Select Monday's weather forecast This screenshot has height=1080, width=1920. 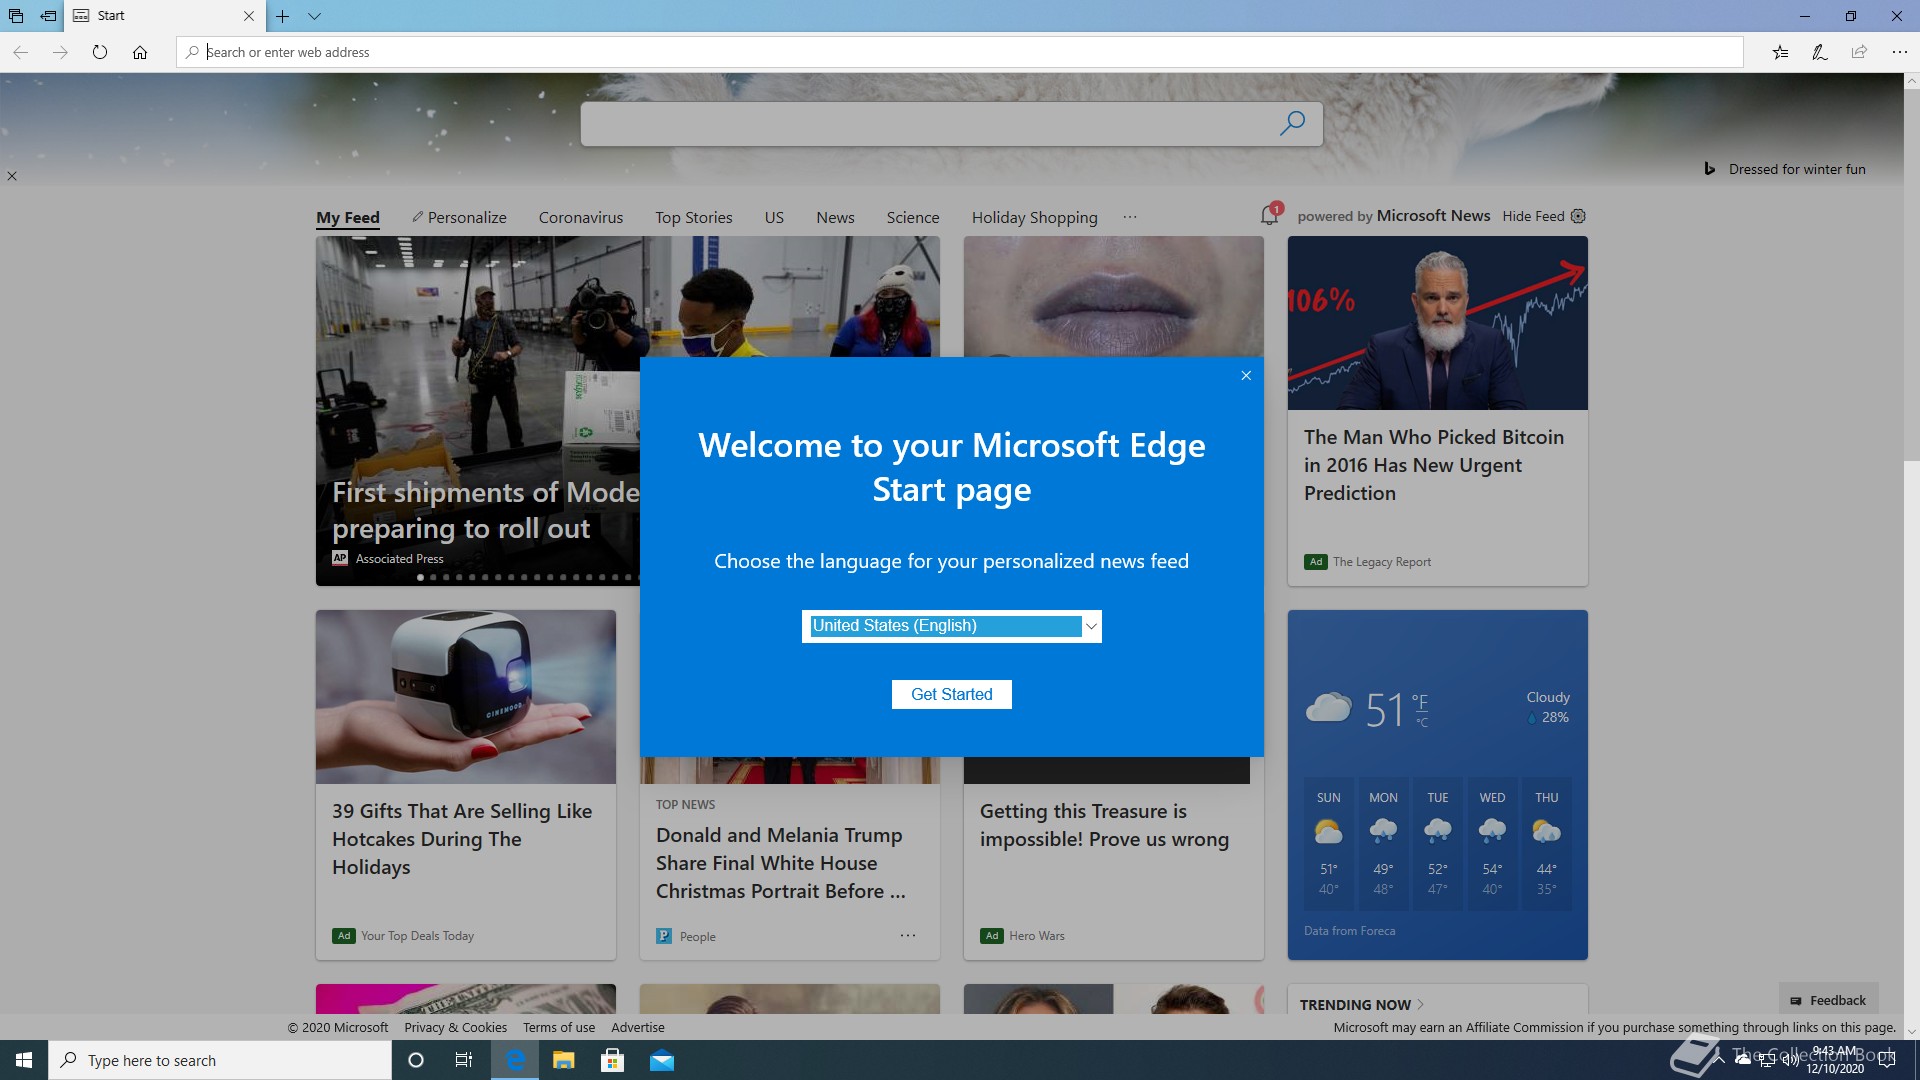click(x=1383, y=843)
